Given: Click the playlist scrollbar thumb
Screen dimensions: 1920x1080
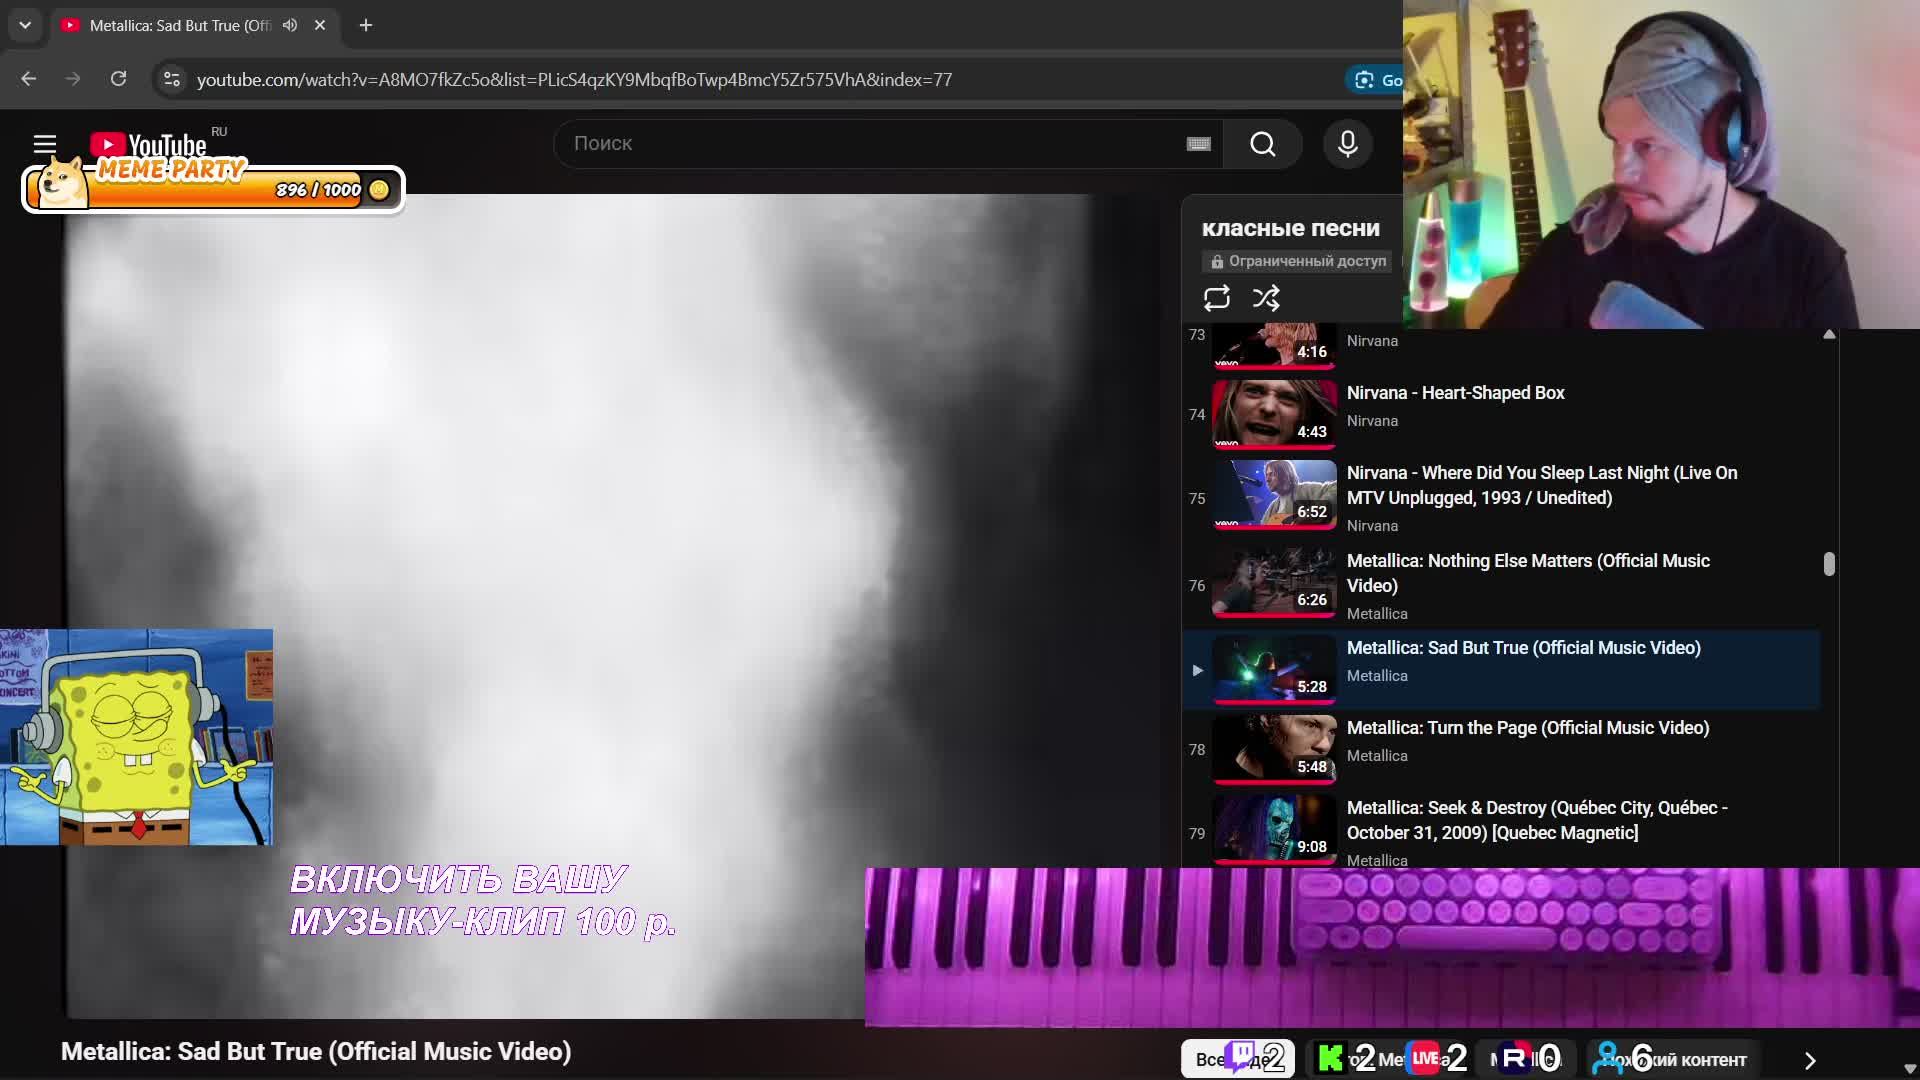Looking at the screenshot, I should click(1829, 564).
